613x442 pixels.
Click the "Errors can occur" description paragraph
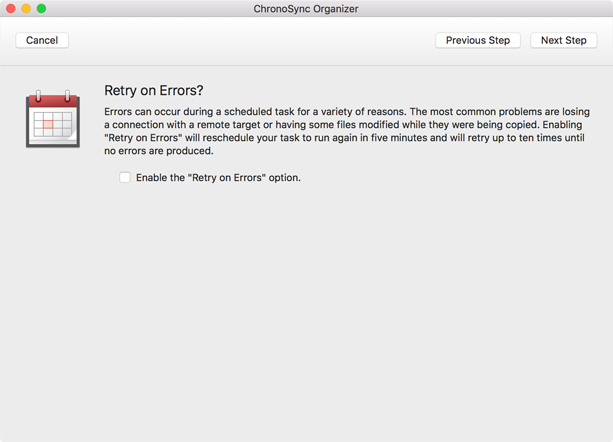(347, 131)
